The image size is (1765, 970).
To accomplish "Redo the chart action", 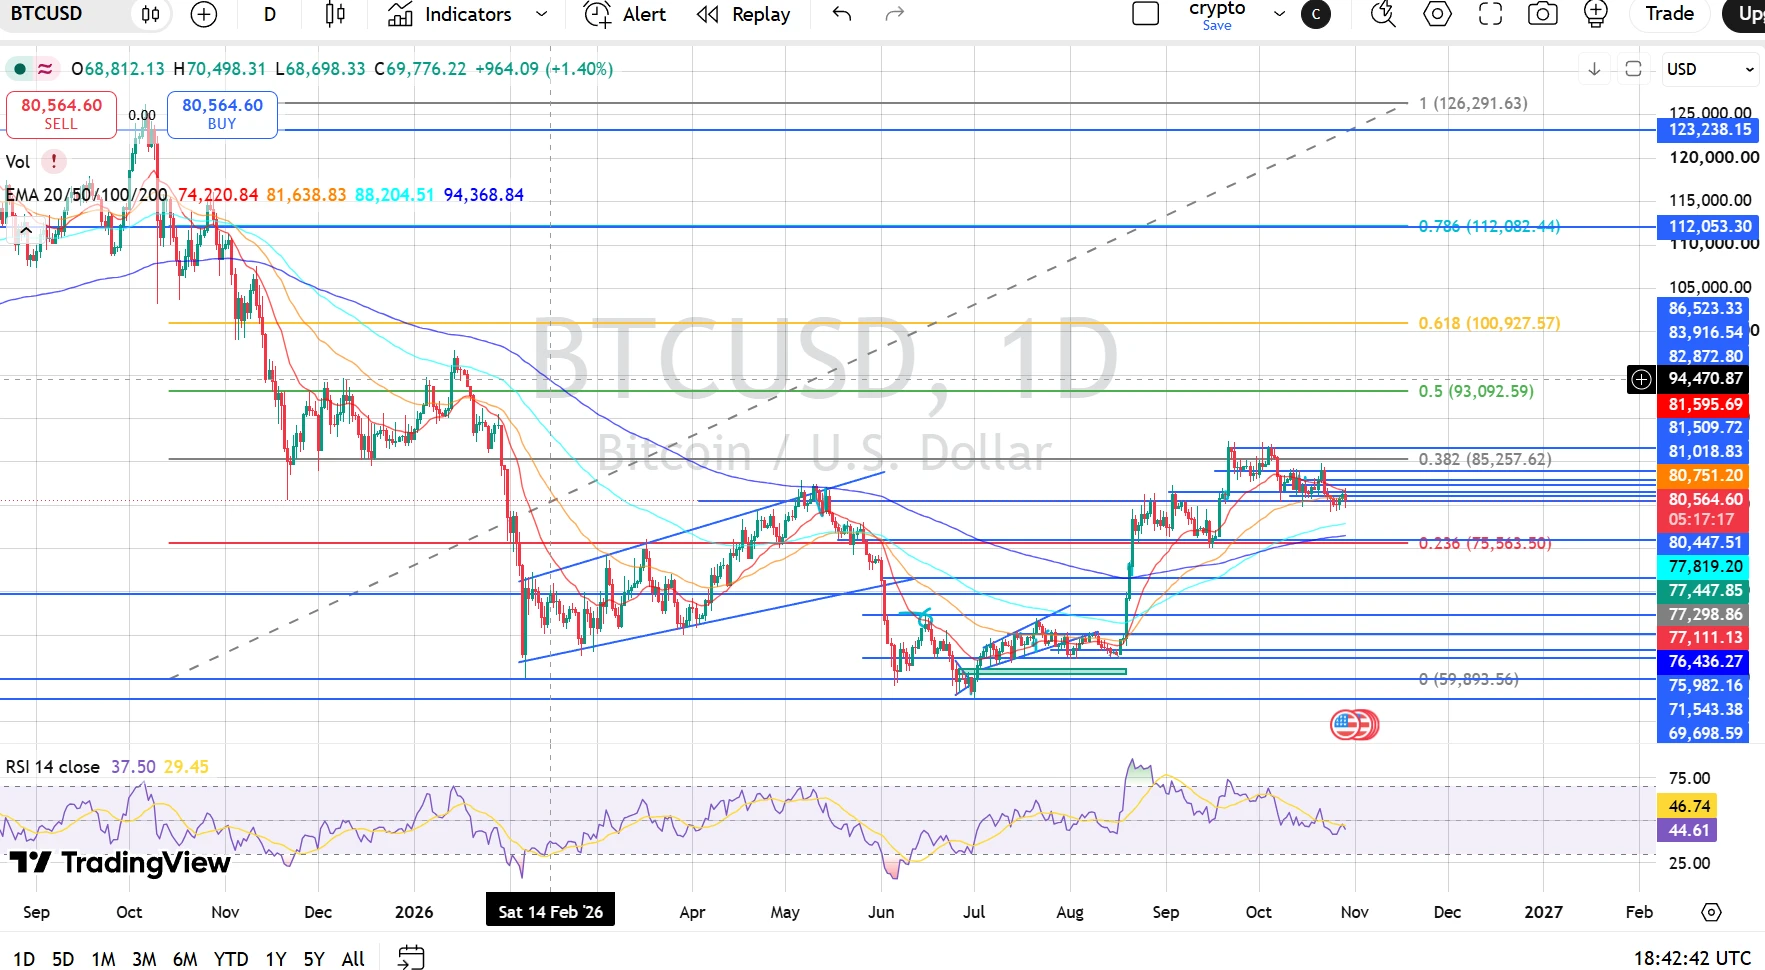I will [x=895, y=14].
